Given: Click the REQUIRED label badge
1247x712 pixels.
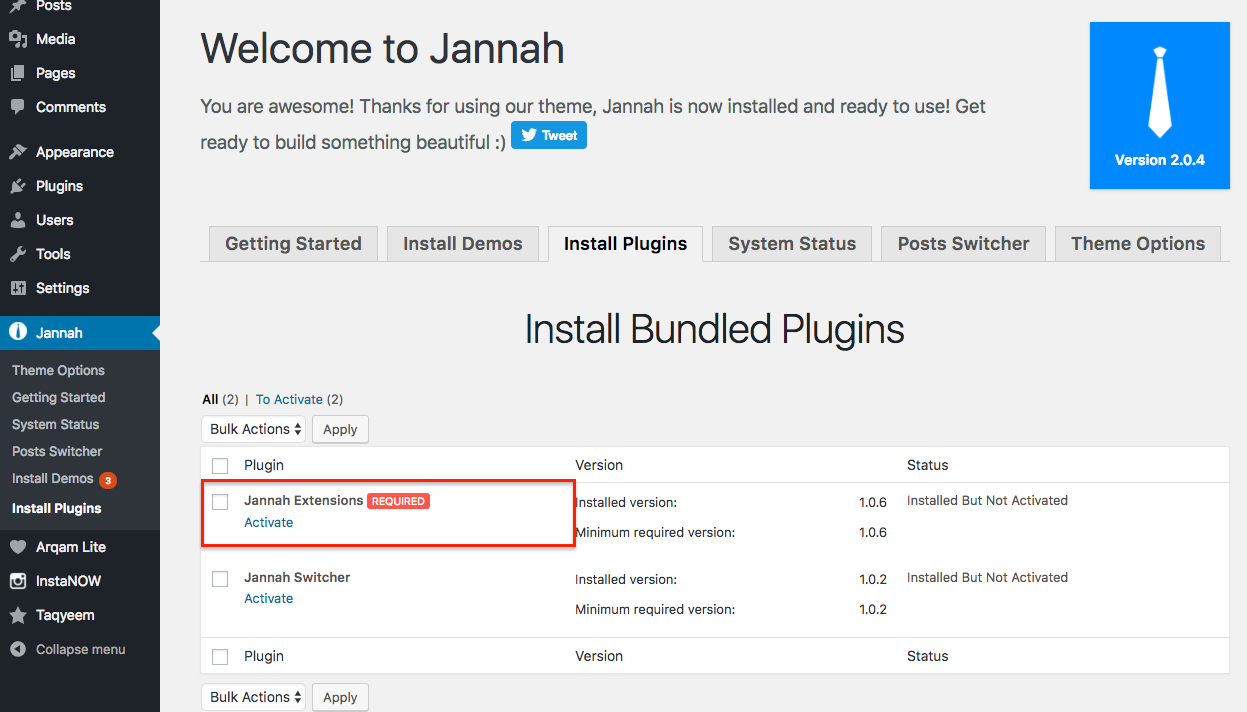Looking at the screenshot, I should pos(398,501).
